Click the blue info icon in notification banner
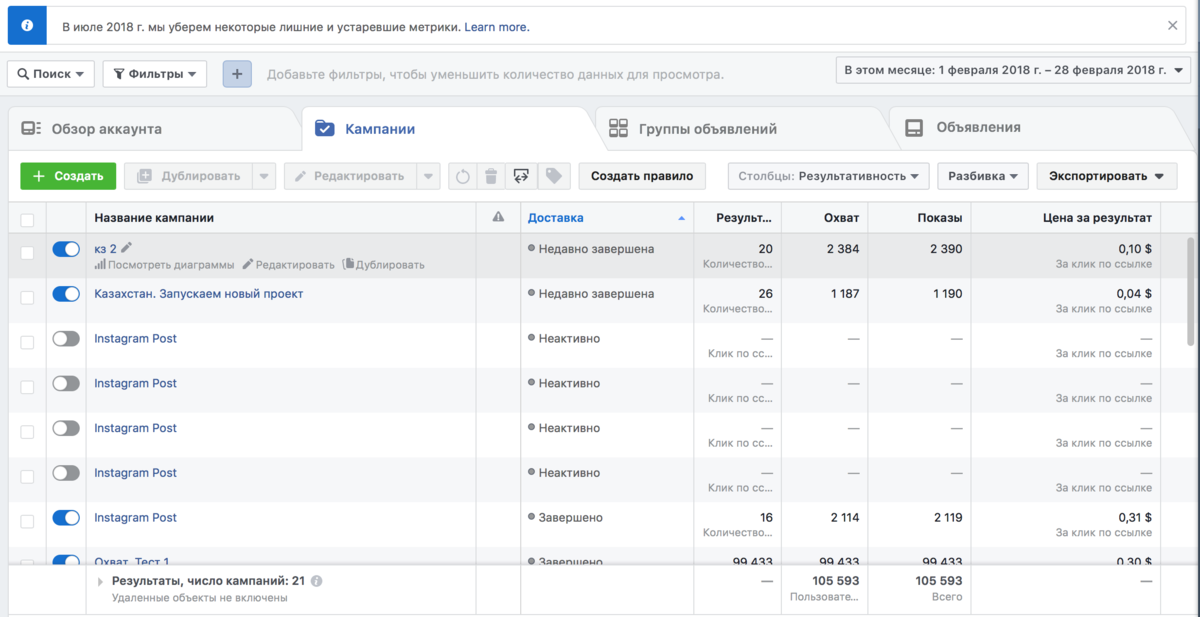 pos(26,27)
